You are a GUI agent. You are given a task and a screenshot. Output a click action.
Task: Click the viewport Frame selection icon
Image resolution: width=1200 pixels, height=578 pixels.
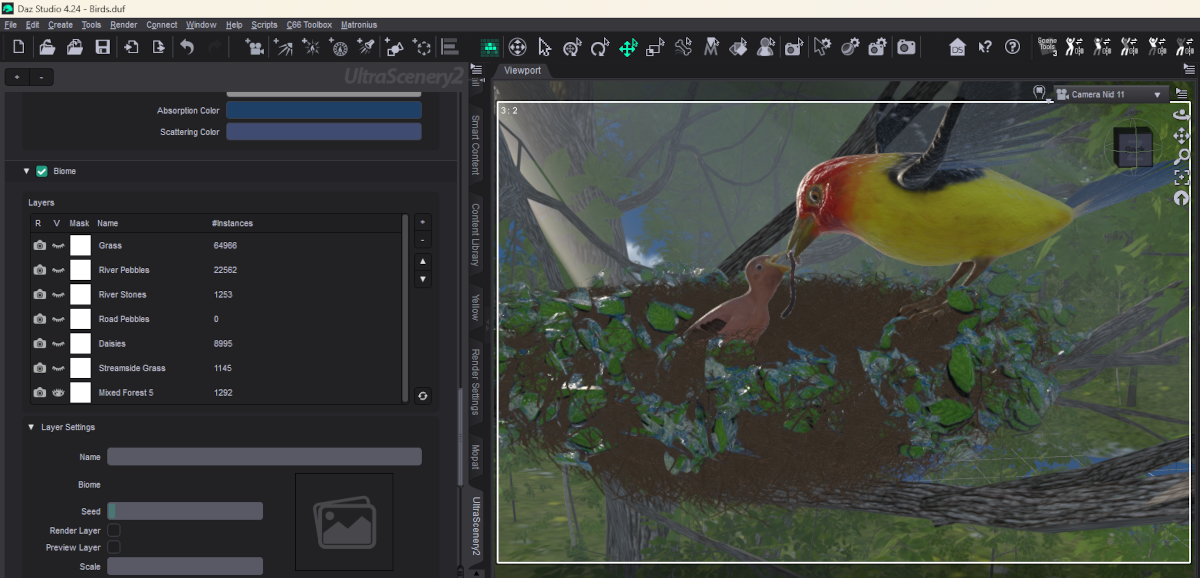tap(1182, 177)
